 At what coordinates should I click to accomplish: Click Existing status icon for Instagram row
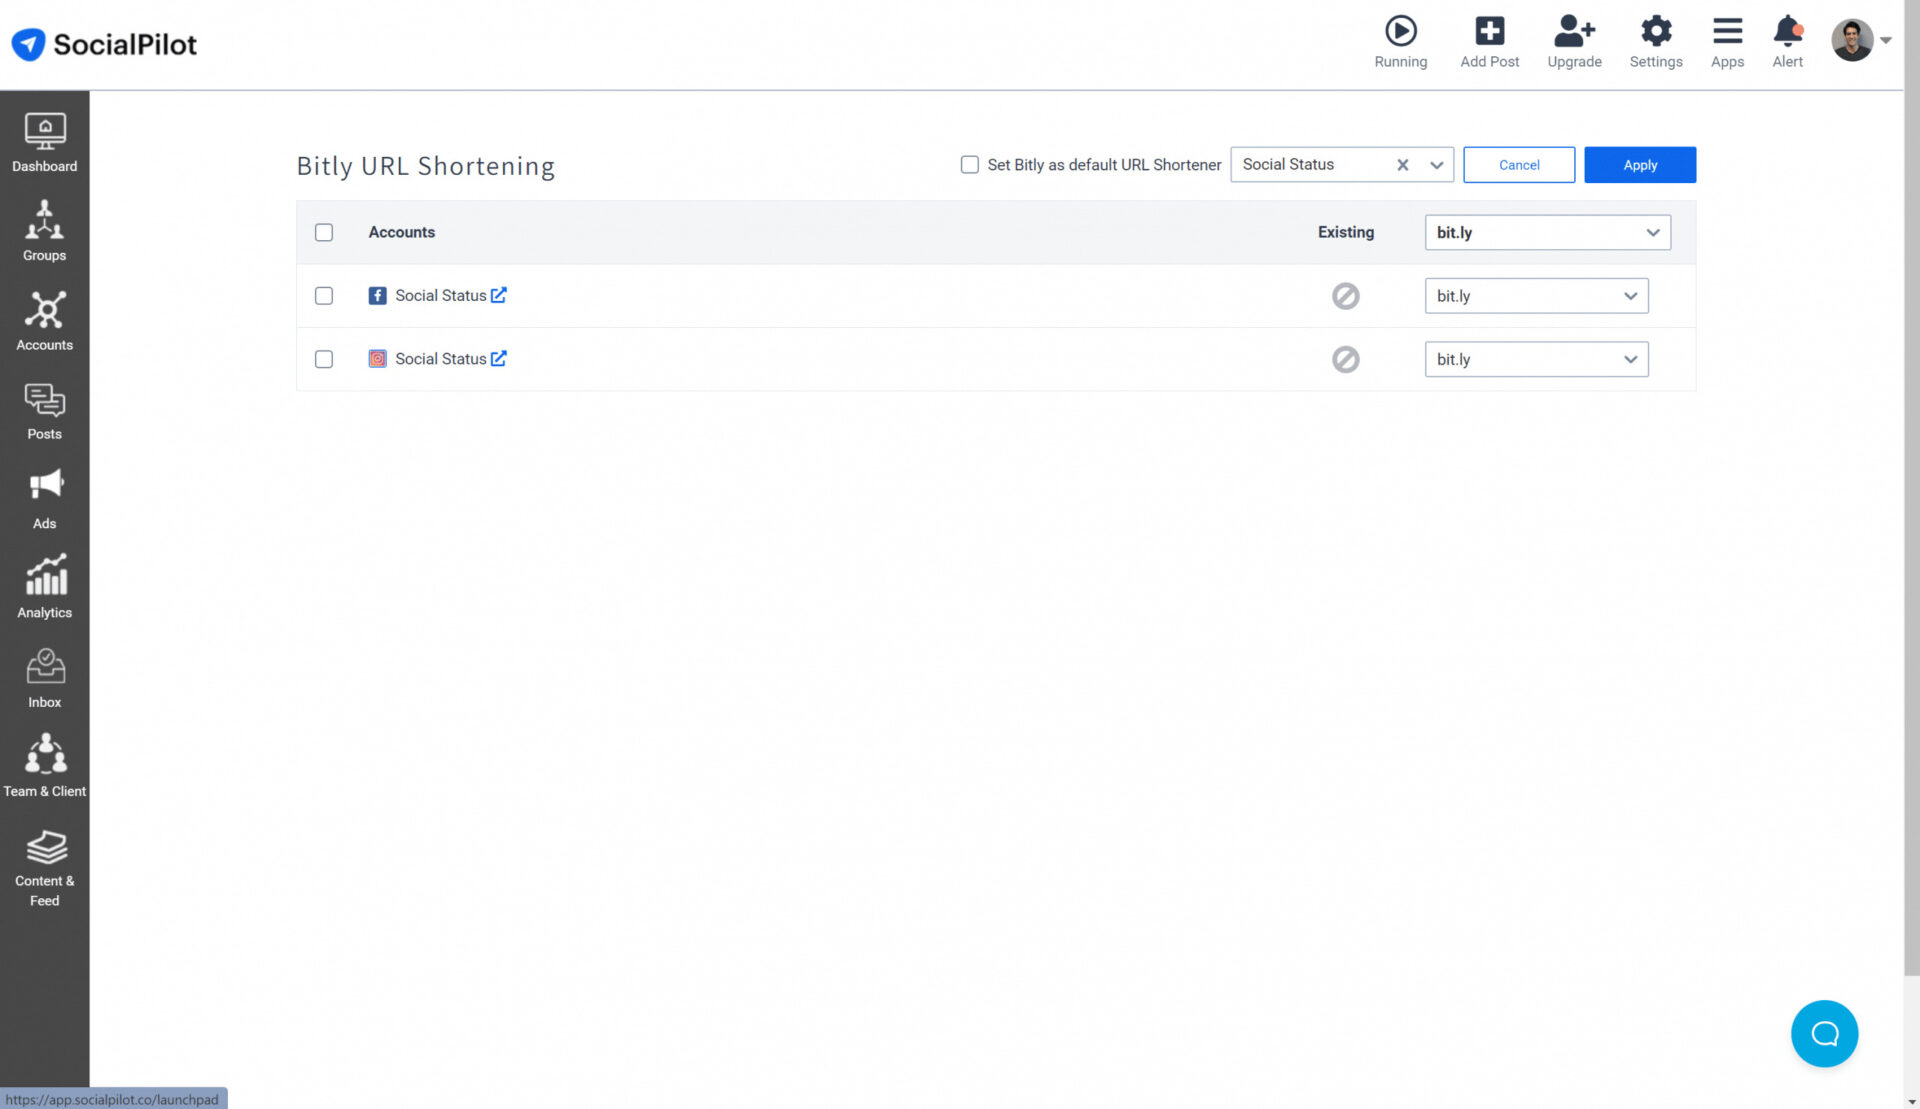tap(1345, 359)
